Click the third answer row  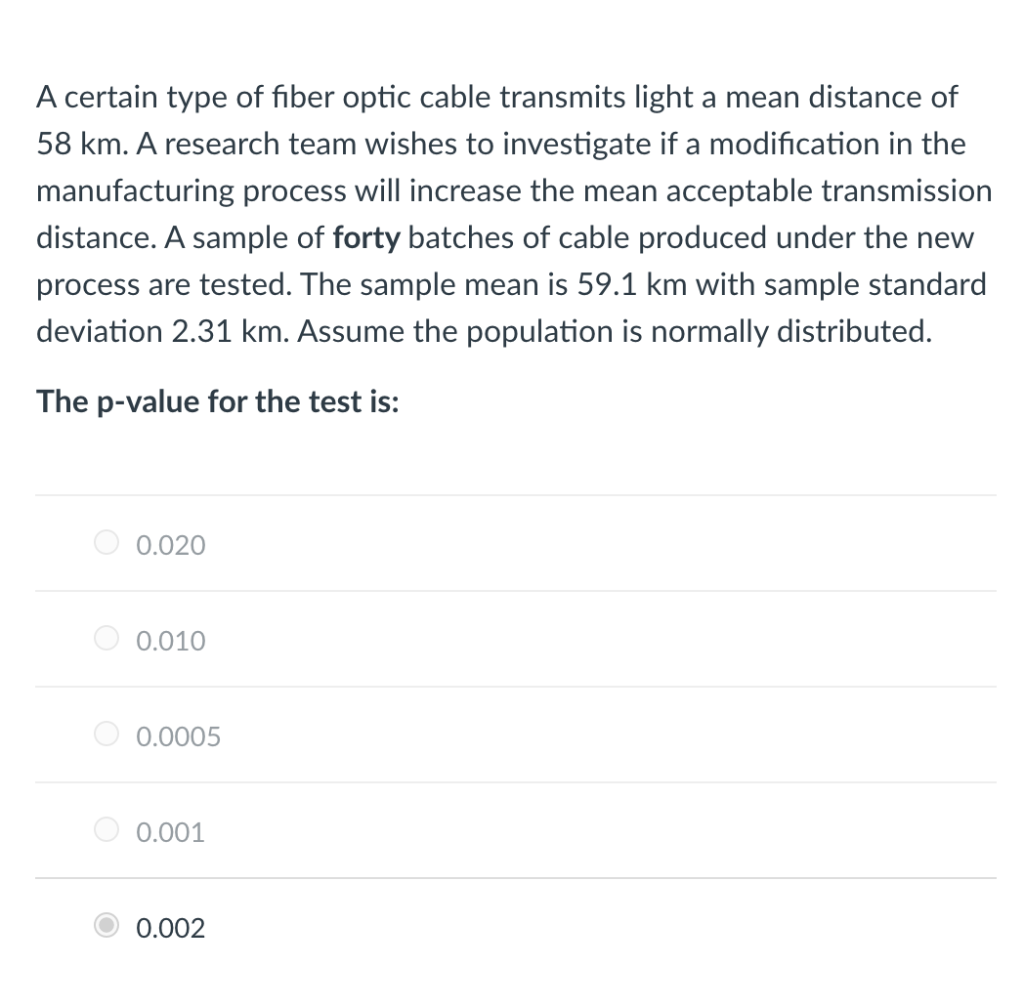500,734
